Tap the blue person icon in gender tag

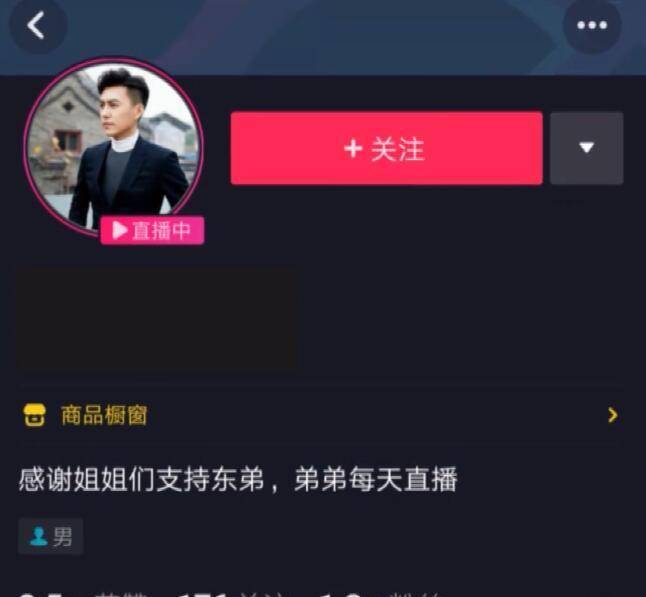pyautogui.click(x=39, y=536)
